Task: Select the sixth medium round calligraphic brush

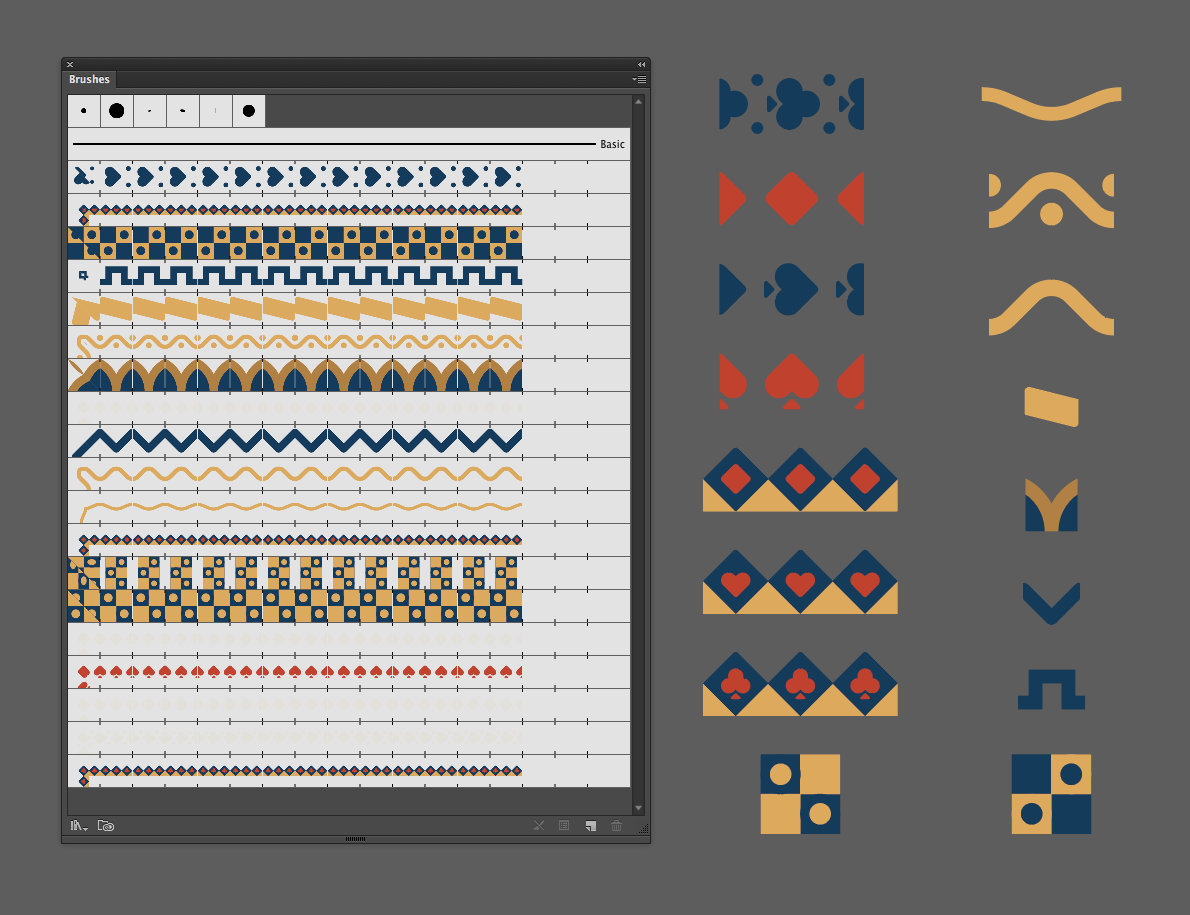Action: click(x=248, y=111)
